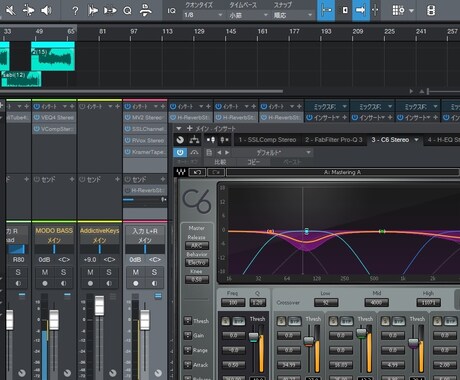Toggle the C6 plugin power button
This screenshot has height=380, width=460.
coord(180,153)
